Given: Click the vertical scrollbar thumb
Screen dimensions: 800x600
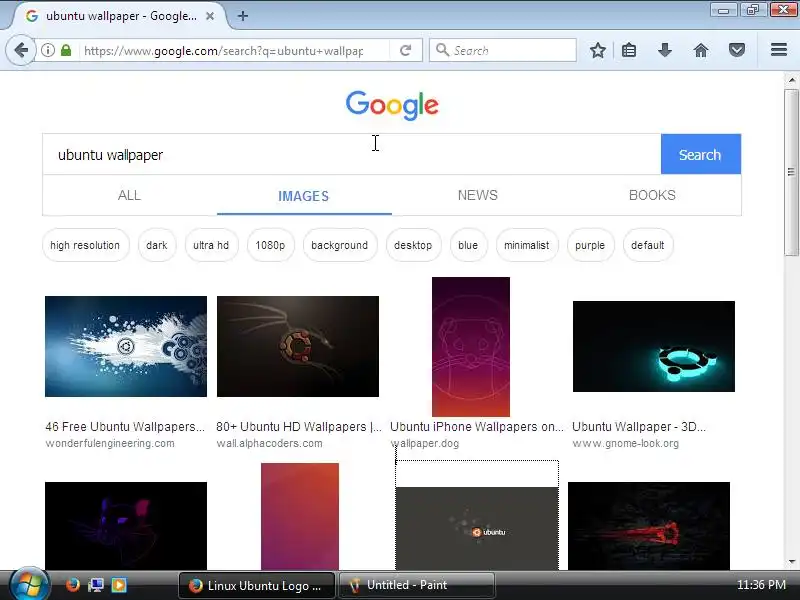Looking at the screenshot, I should tap(791, 172).
